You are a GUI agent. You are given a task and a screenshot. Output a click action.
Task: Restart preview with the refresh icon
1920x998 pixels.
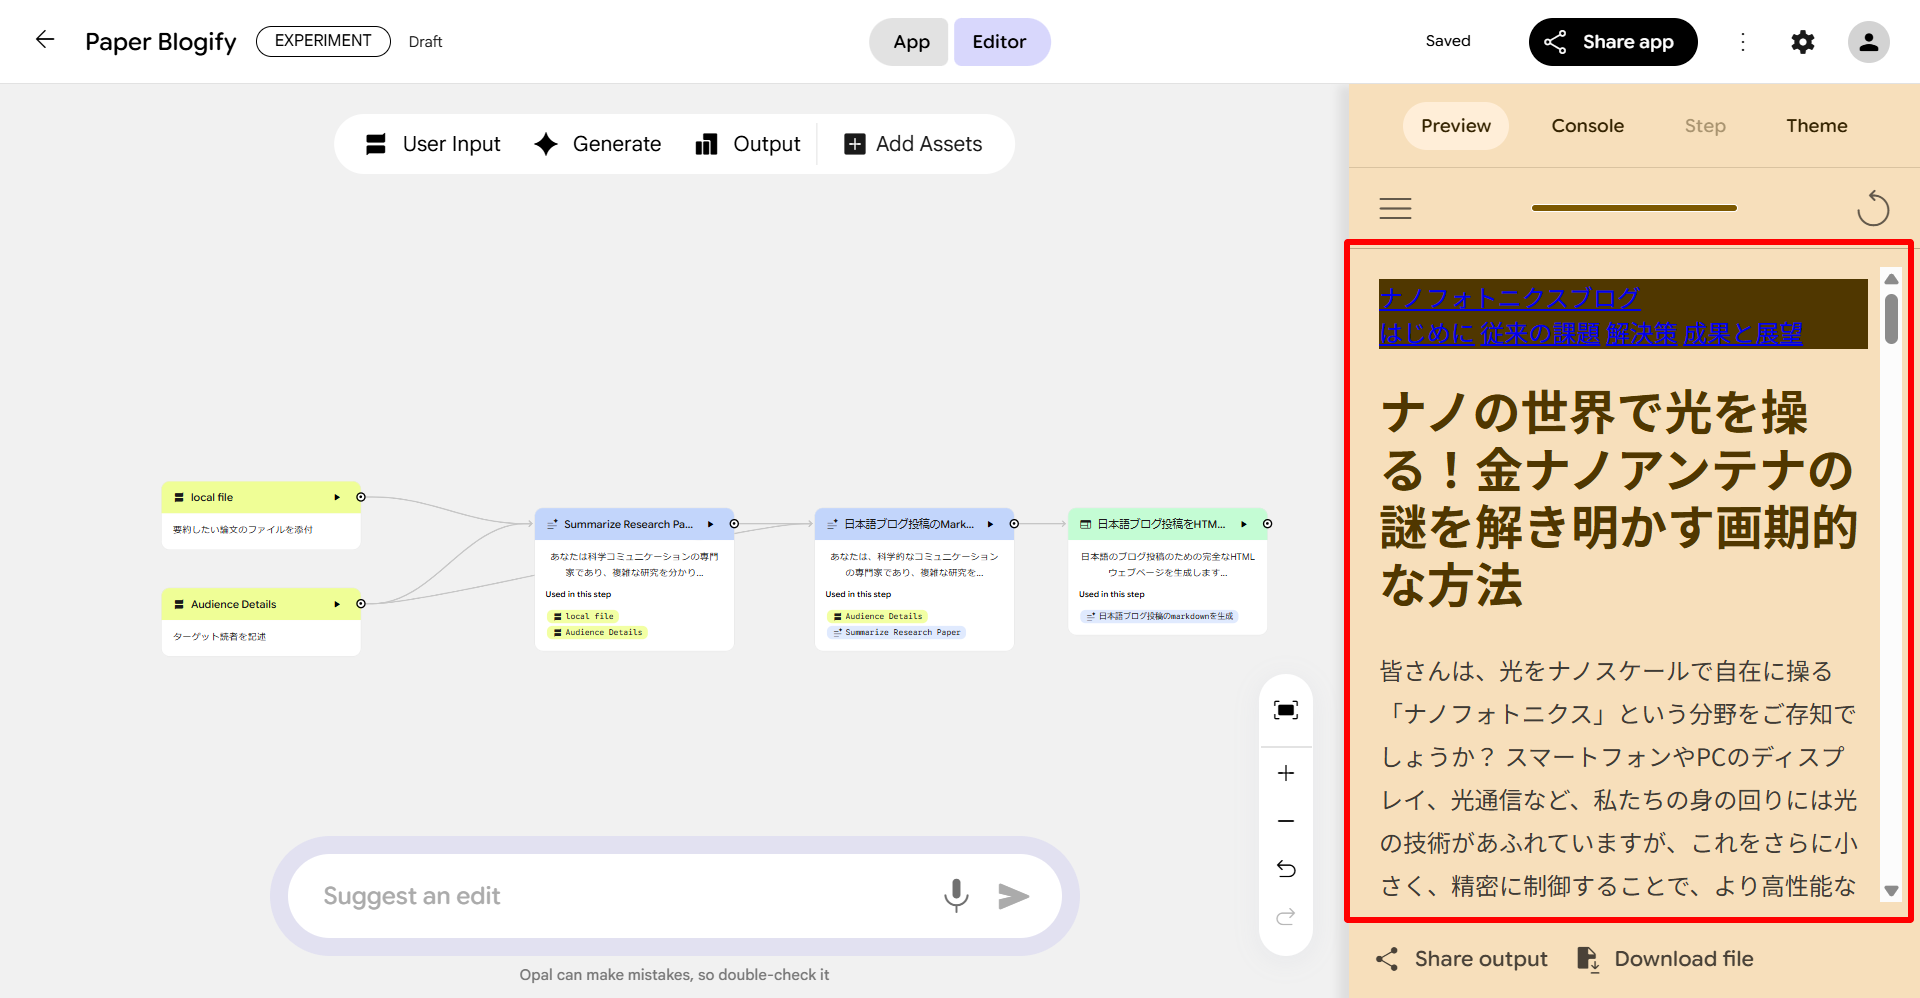tap(1872, 208)
